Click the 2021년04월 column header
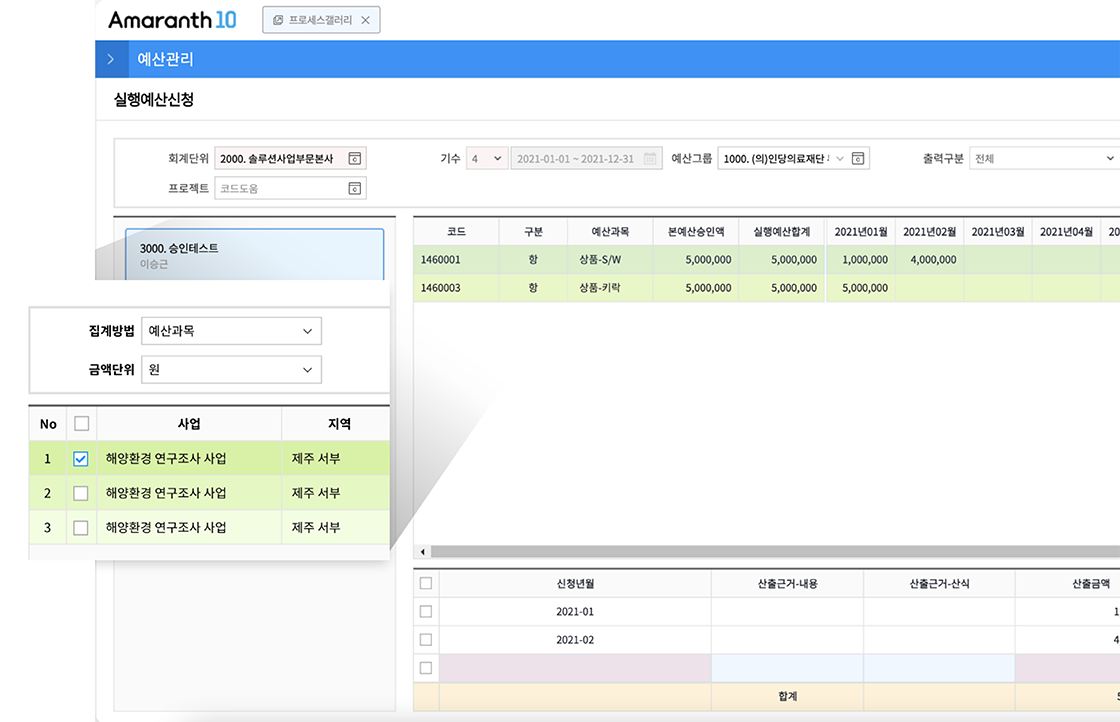1120x722 pixels. tap(1066, 231)
